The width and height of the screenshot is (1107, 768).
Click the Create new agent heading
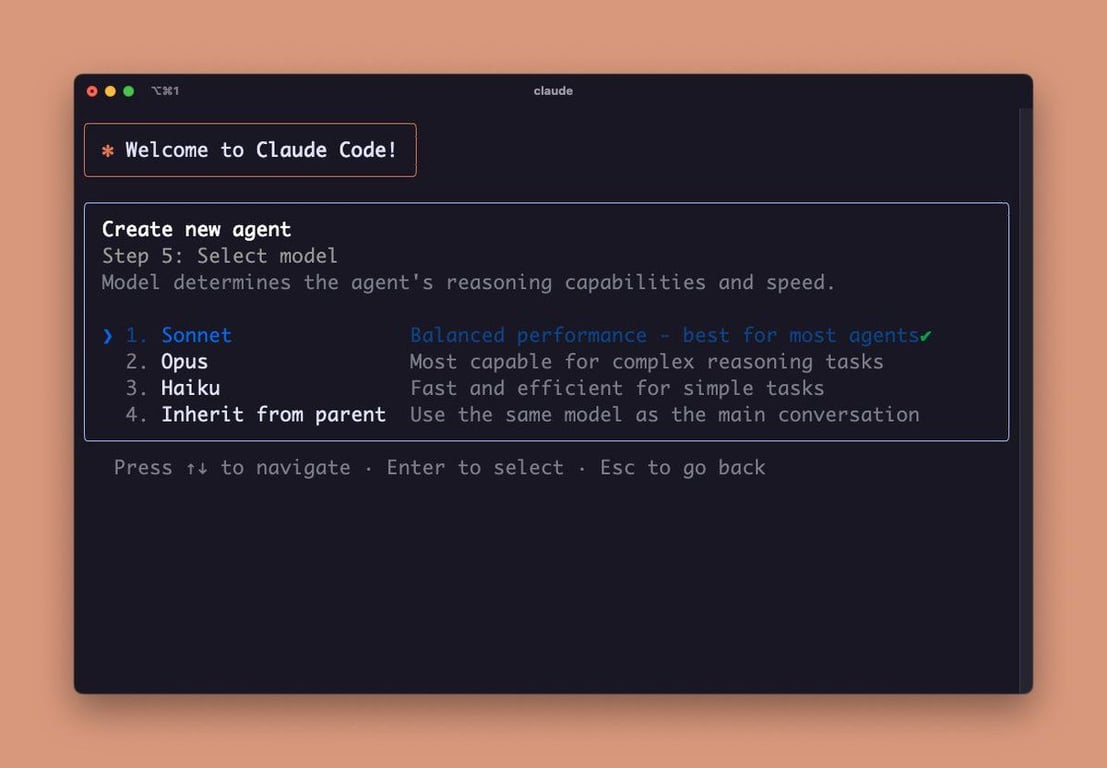pyautogui.click(x=196, y=228)
